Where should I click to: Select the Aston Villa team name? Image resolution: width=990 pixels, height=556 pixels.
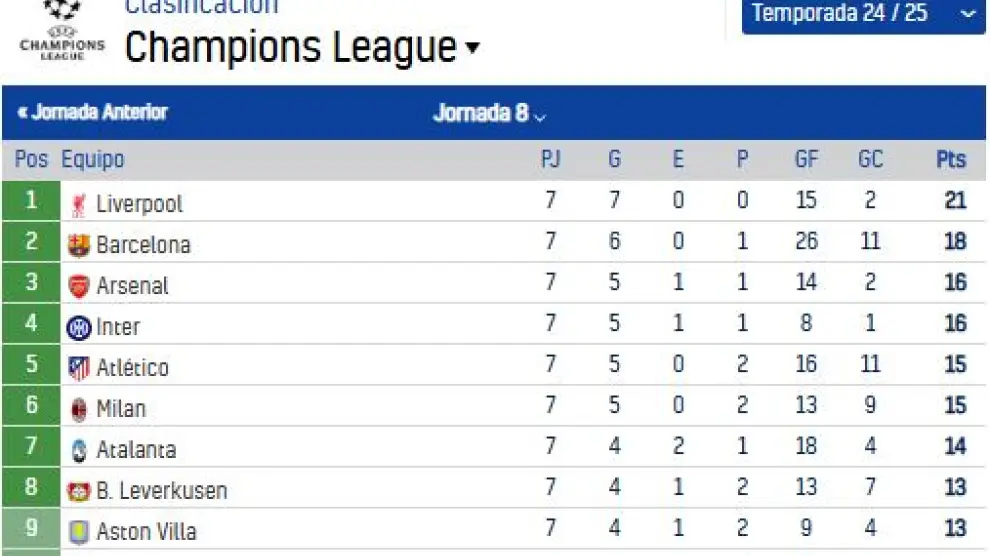(x=146, y=532)
